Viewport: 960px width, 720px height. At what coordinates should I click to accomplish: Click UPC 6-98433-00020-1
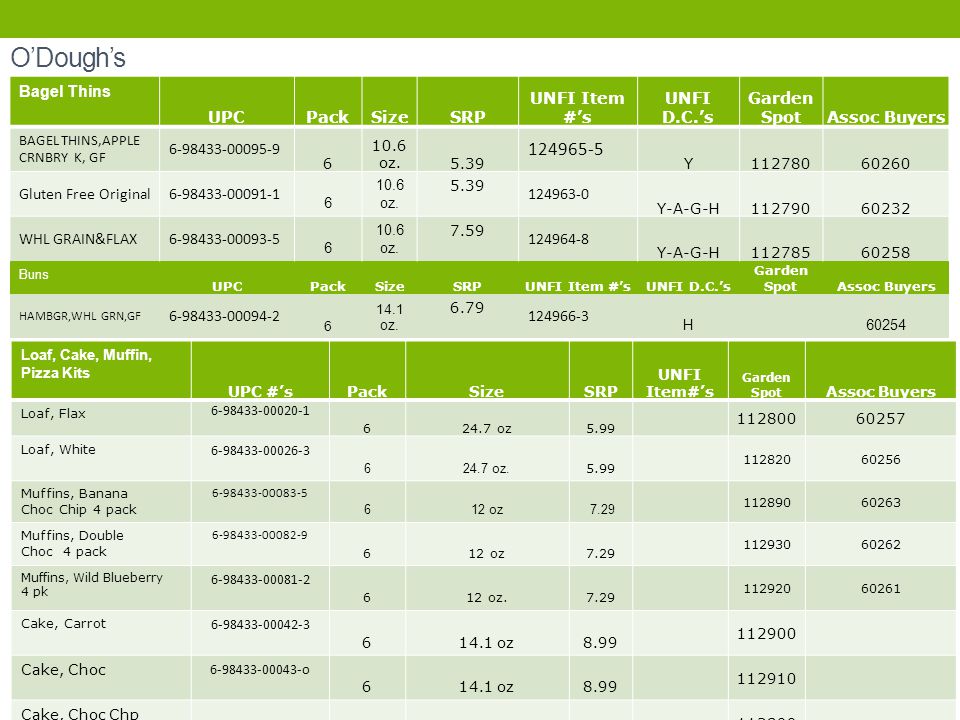coord(260,411)
